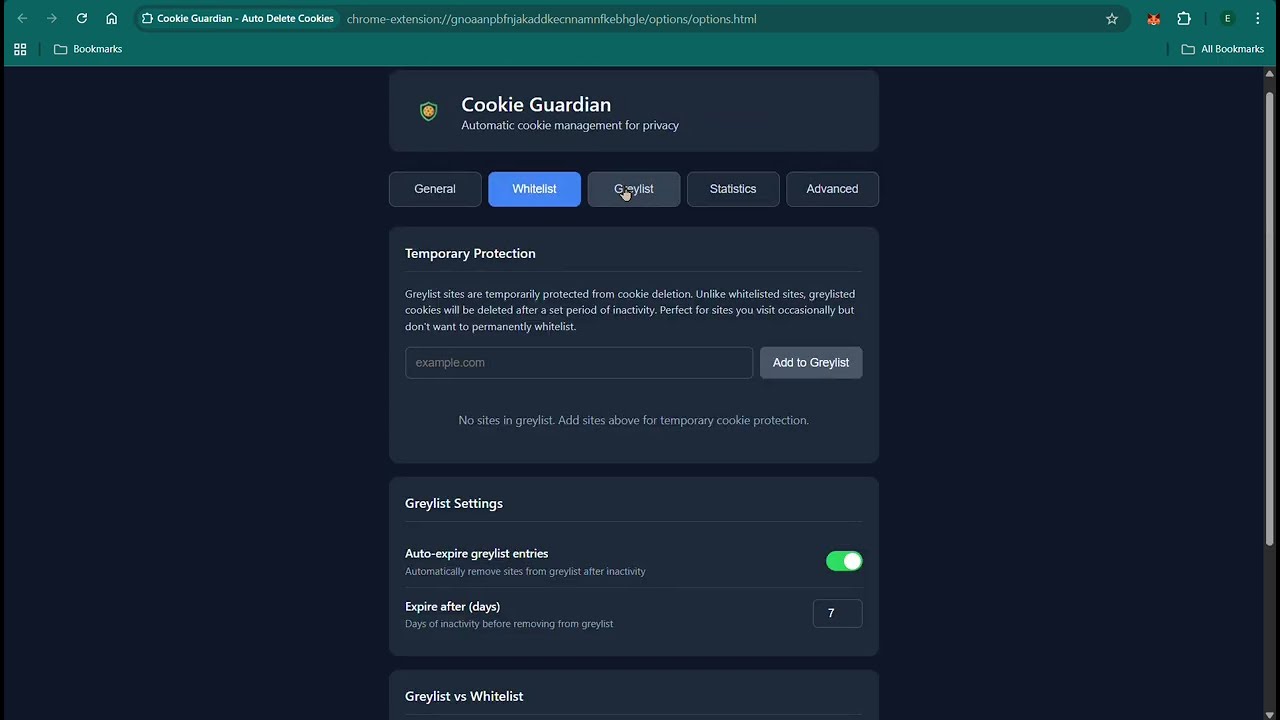The image size is (1280, 720).
Task: Switch to the General tab
Action: pos(435,189)
